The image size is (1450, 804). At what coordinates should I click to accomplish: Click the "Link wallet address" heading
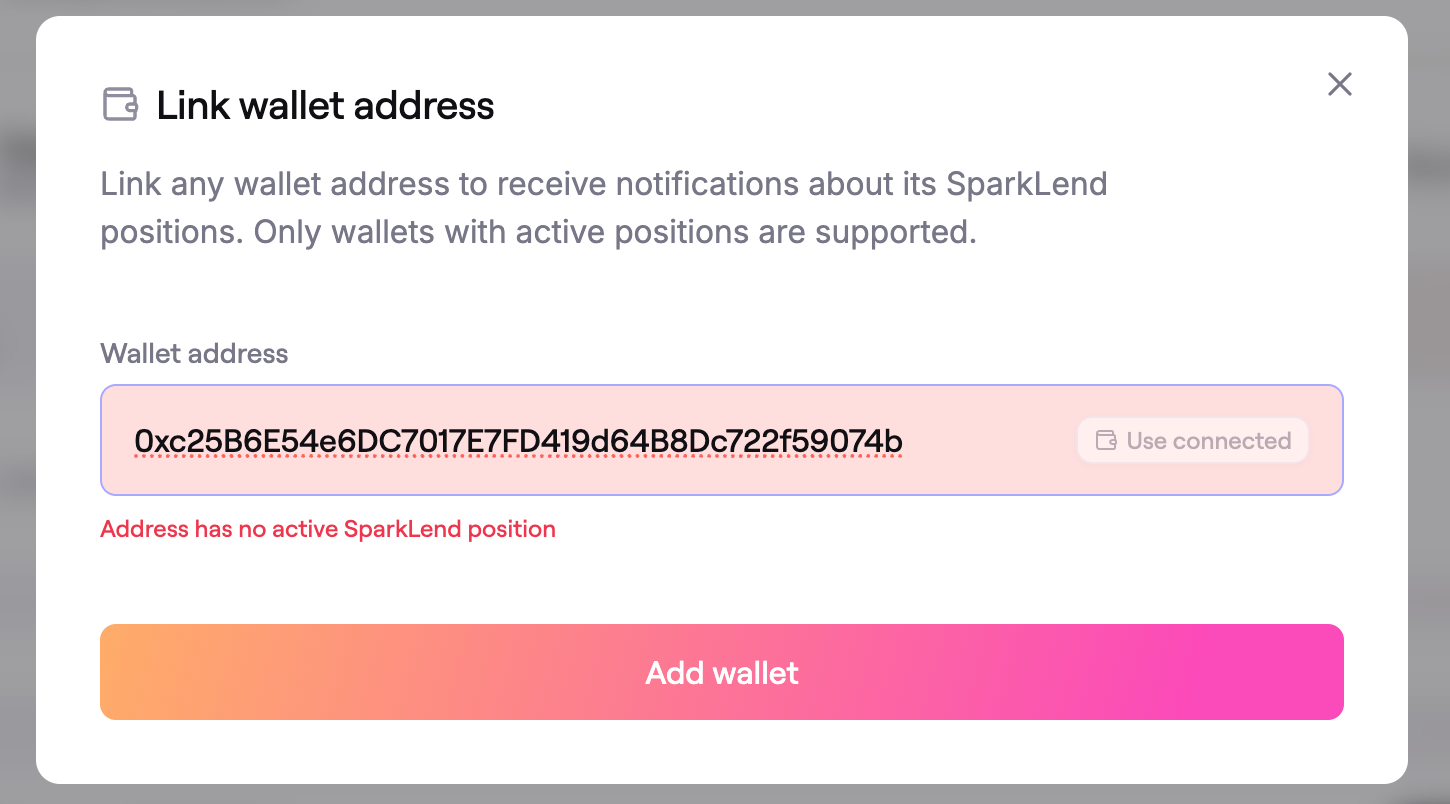click(325, 106)
